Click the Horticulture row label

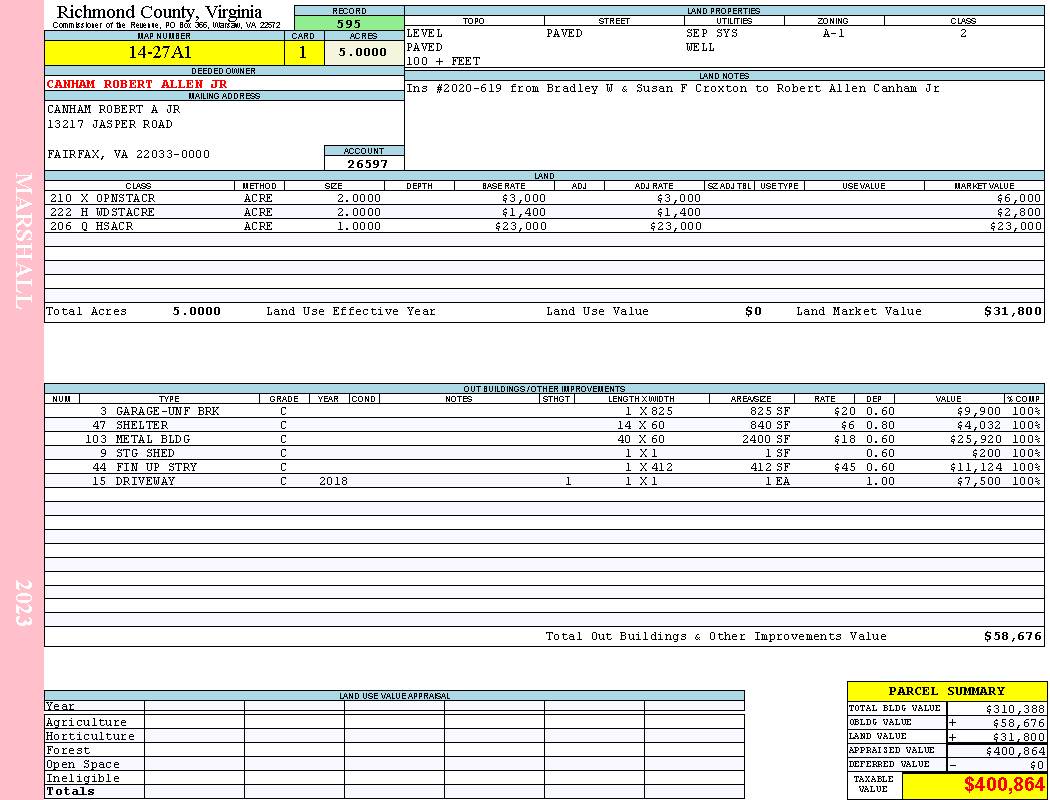point(90,736)
